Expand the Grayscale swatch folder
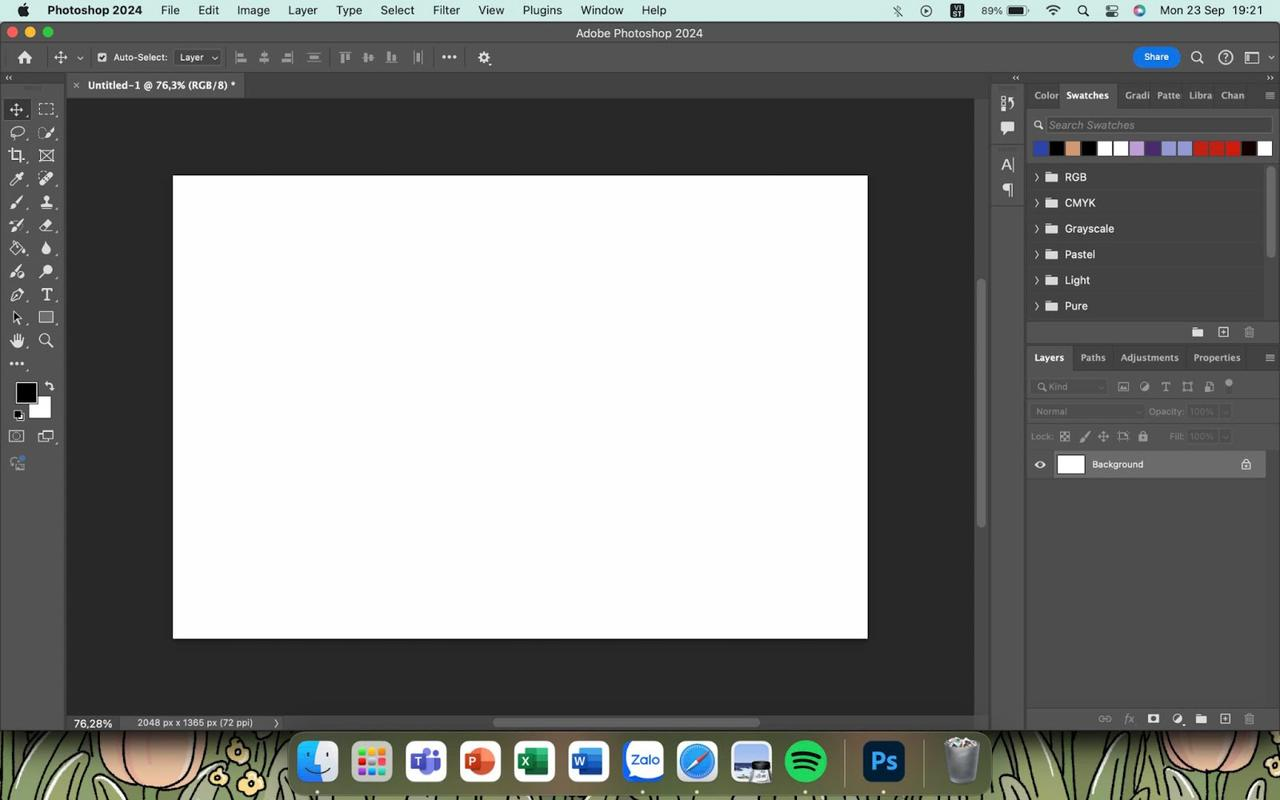Screen dimensions: 1280x800 (x=1037, y=229)
